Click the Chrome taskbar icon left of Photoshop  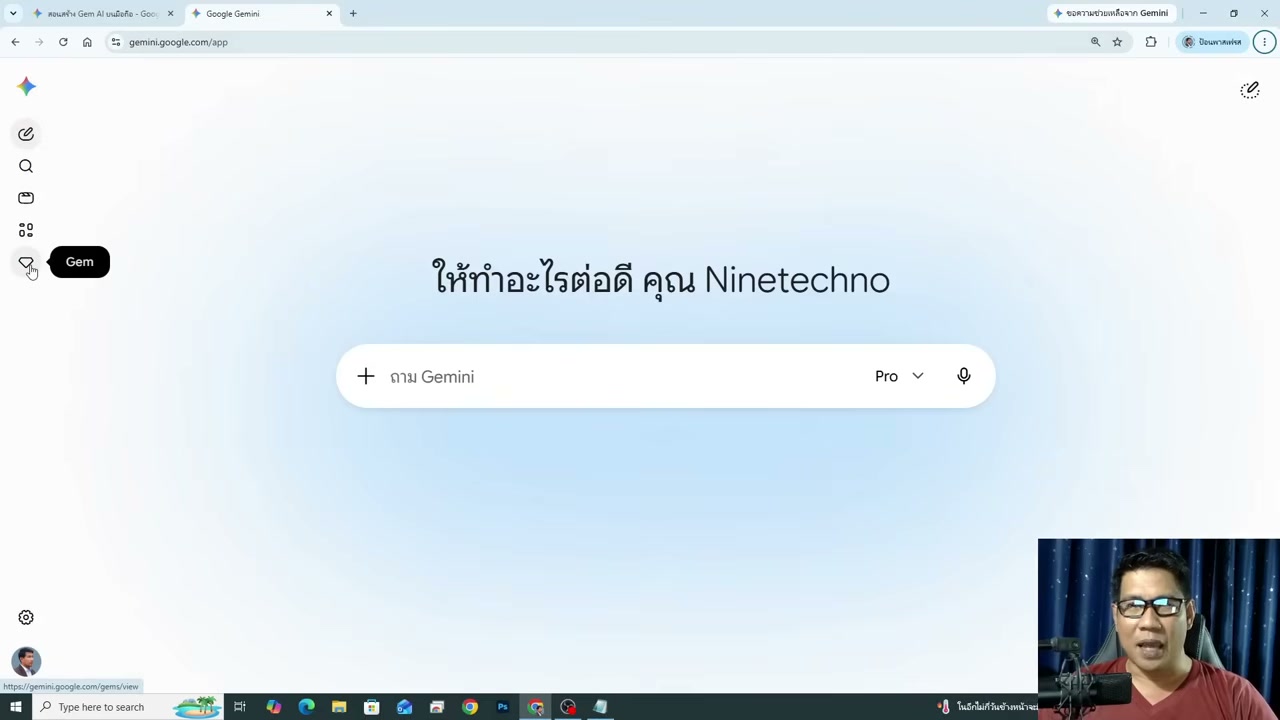(x=470, y=707)
